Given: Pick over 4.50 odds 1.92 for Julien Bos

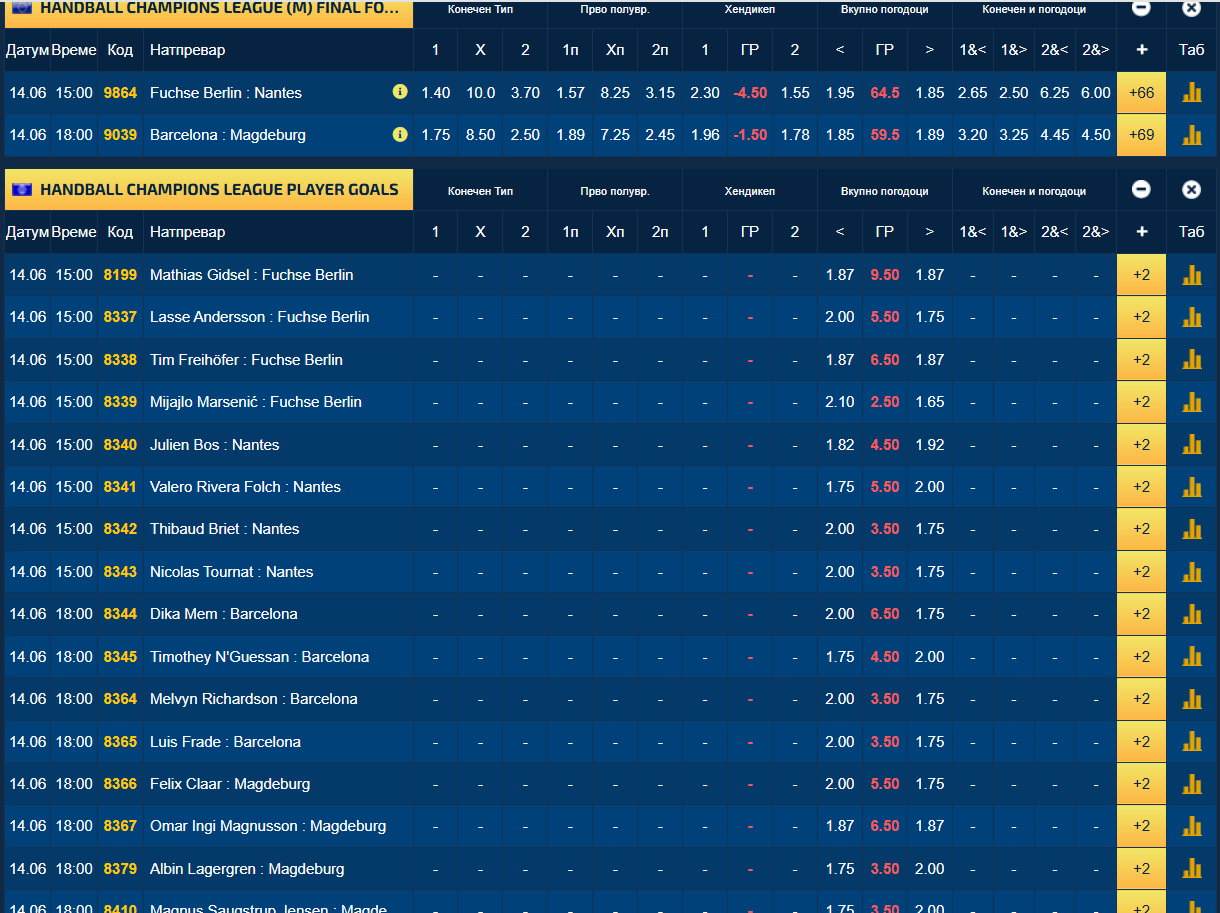Looking at the screenshot, I should pyautogui.click(x=930, y=444).
